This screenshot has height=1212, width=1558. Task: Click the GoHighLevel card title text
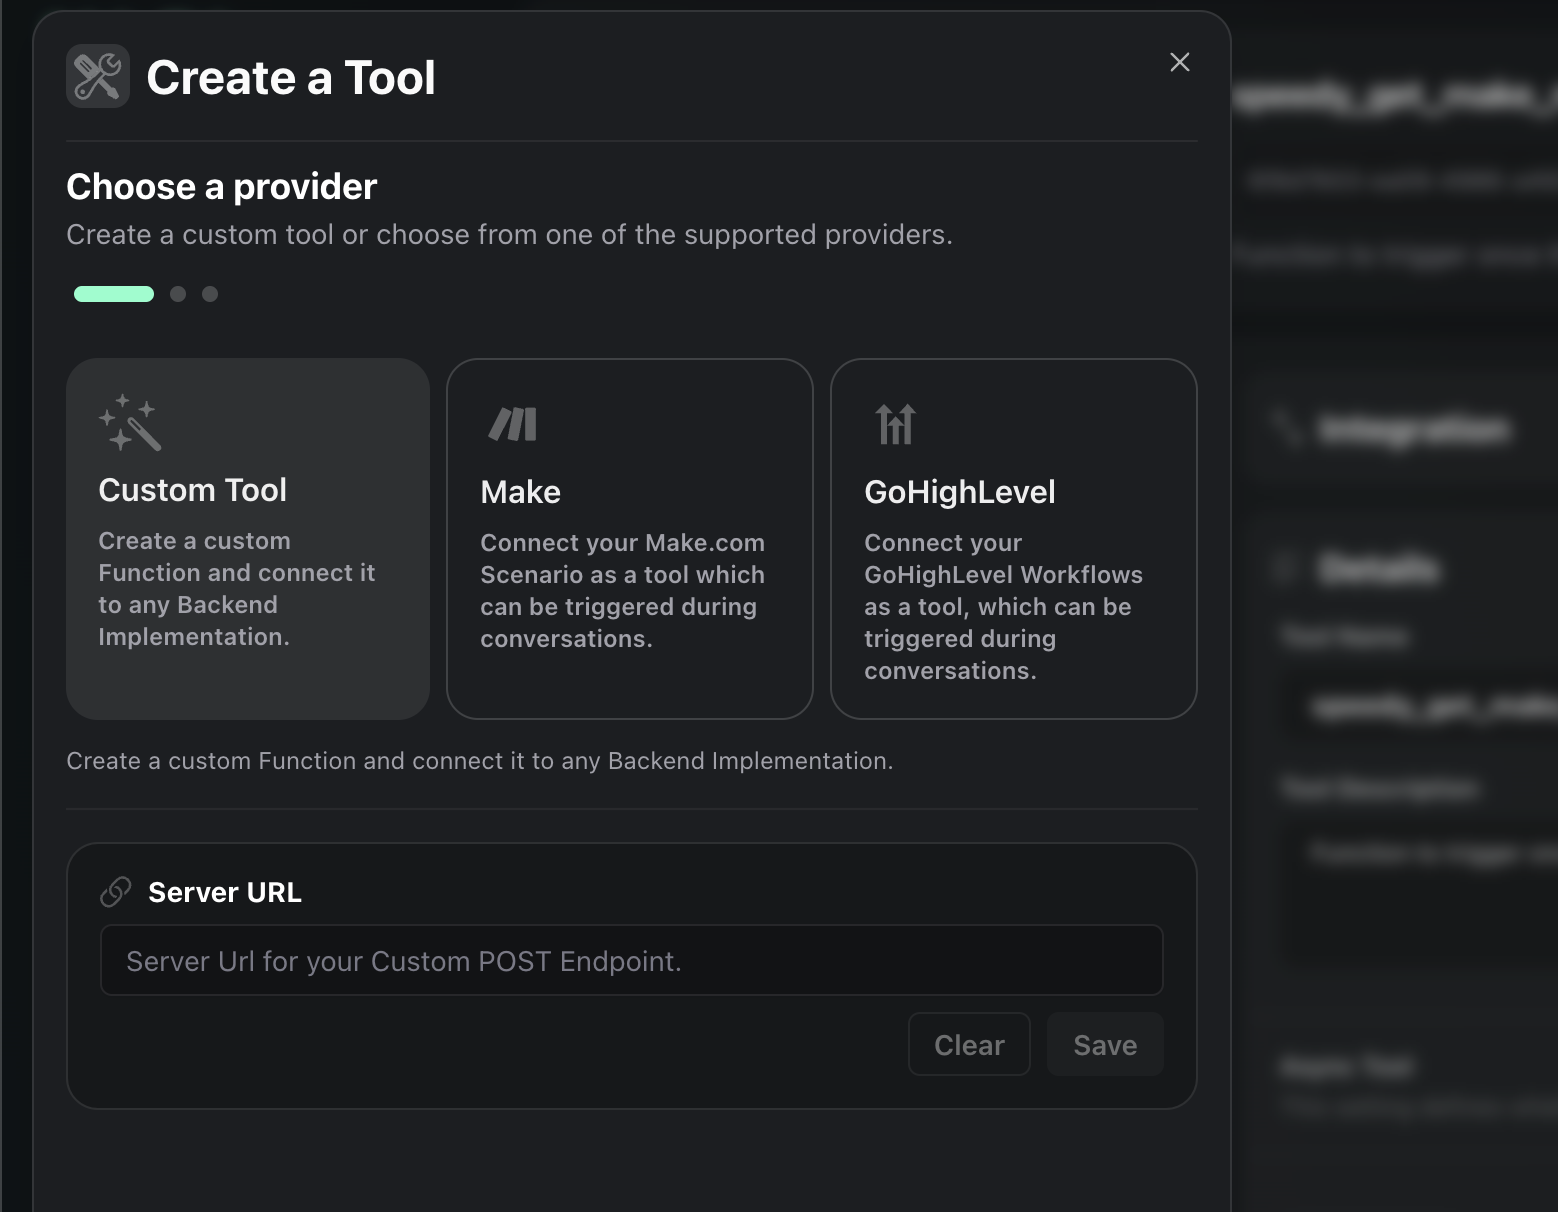[960, 492]
